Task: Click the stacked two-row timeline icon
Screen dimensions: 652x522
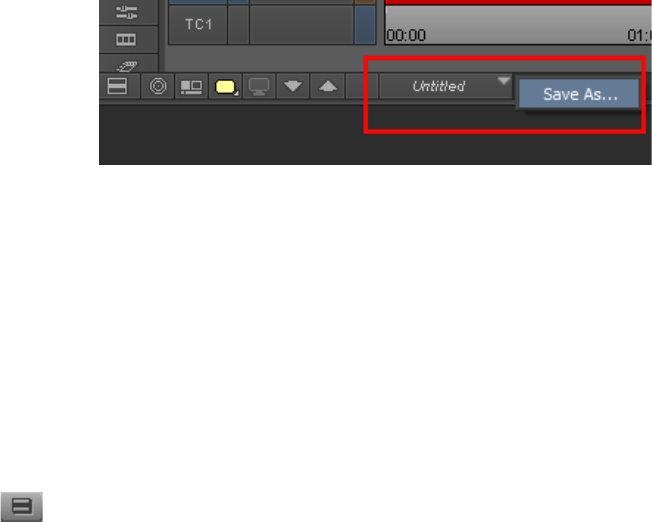Action: coord(117,86)
